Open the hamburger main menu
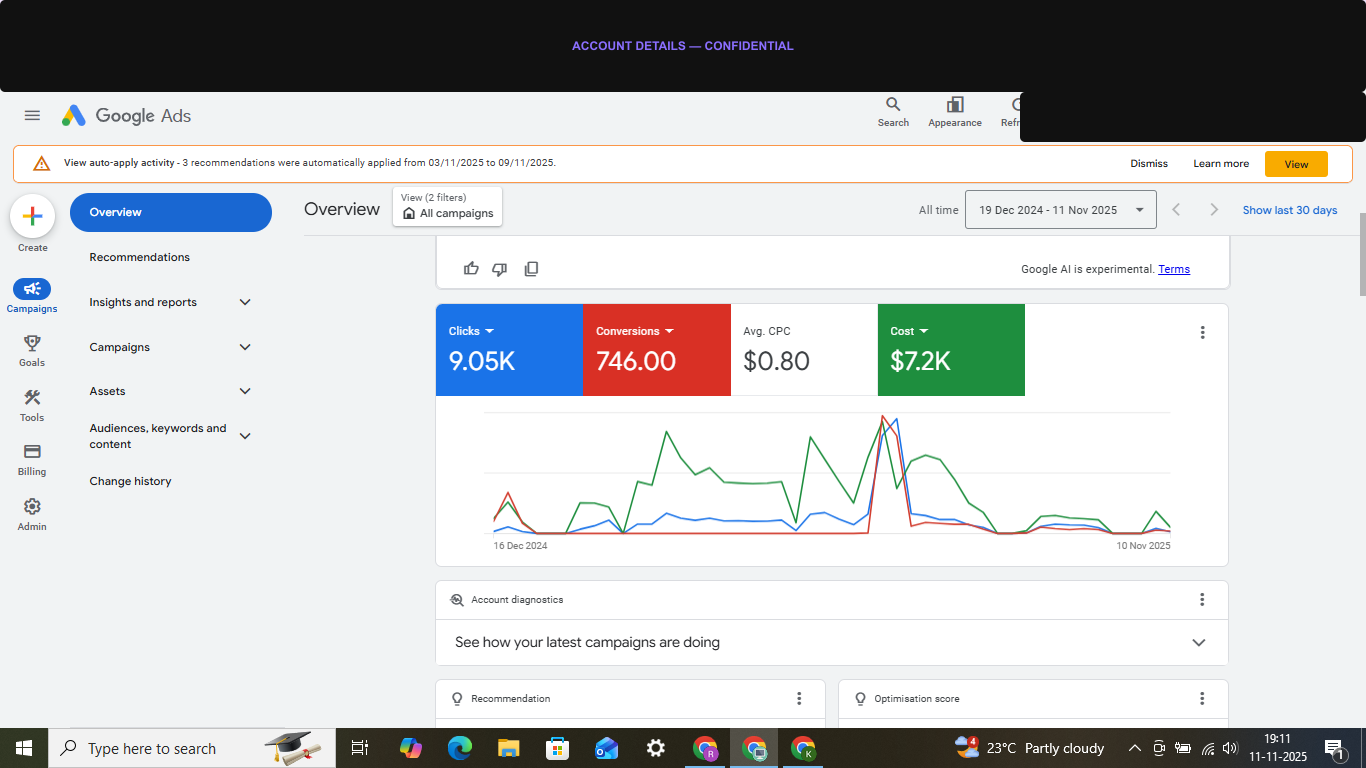This screenshot has width=1366, height=768. 32,115
